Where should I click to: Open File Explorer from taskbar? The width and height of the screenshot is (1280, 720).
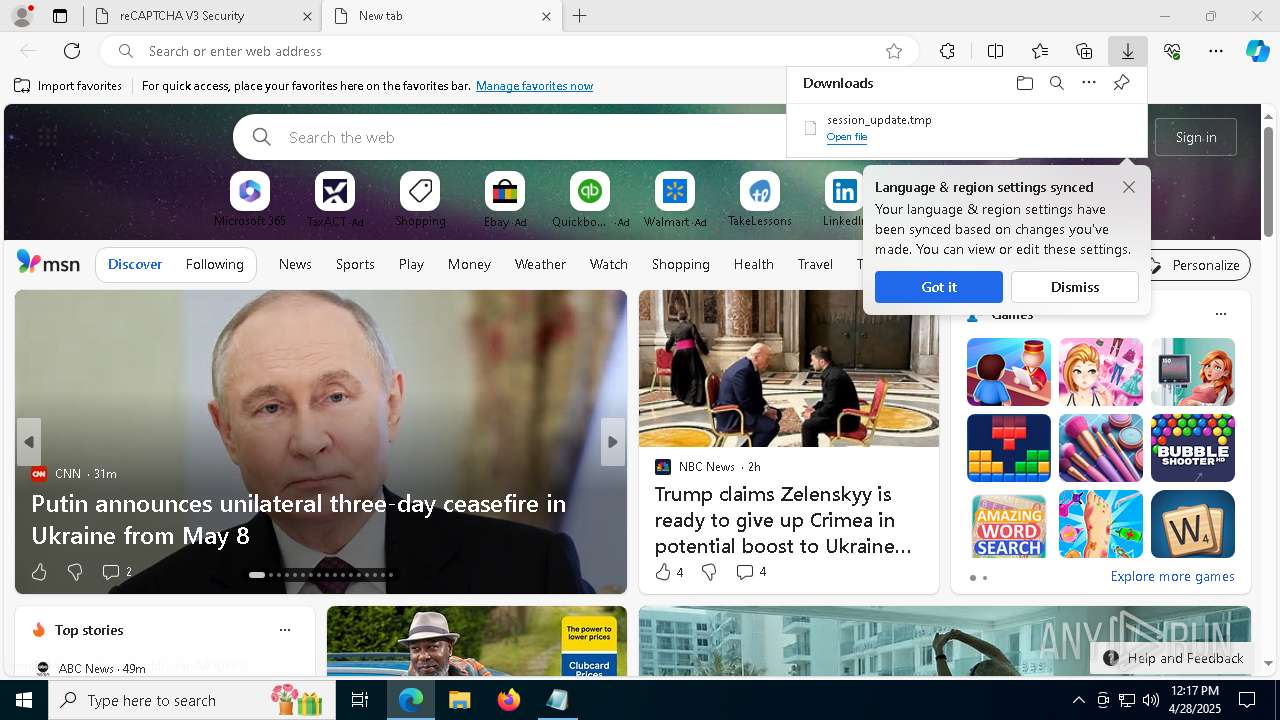click(x=459, y=700)
